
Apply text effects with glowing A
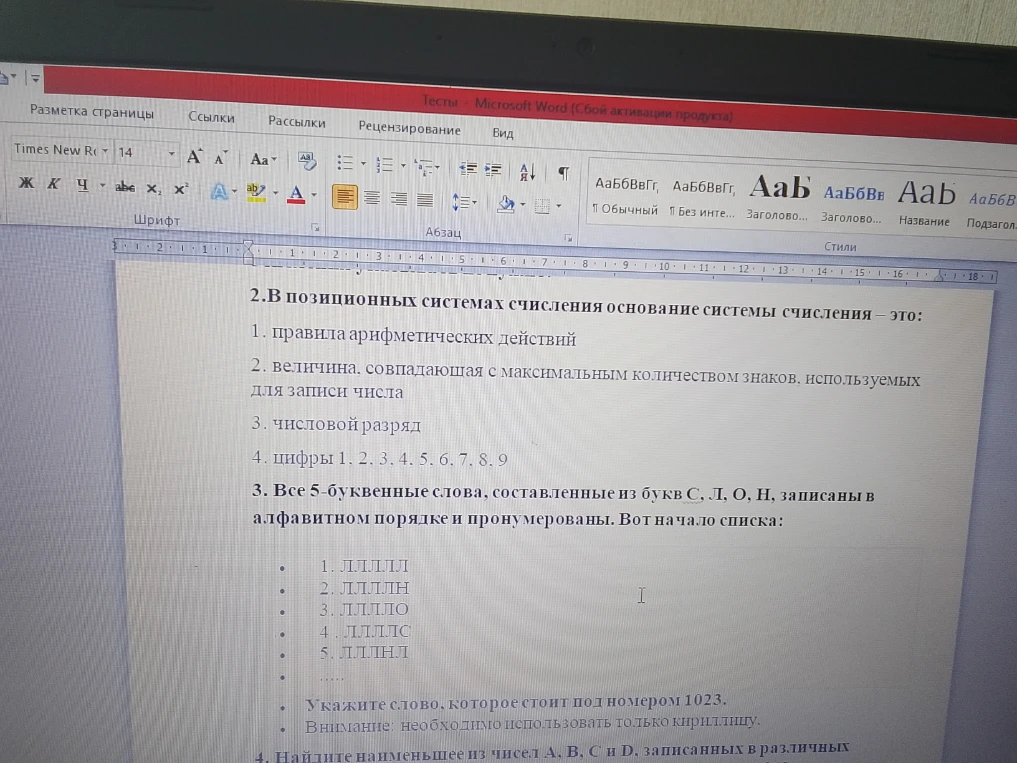[x=219, y=191]
